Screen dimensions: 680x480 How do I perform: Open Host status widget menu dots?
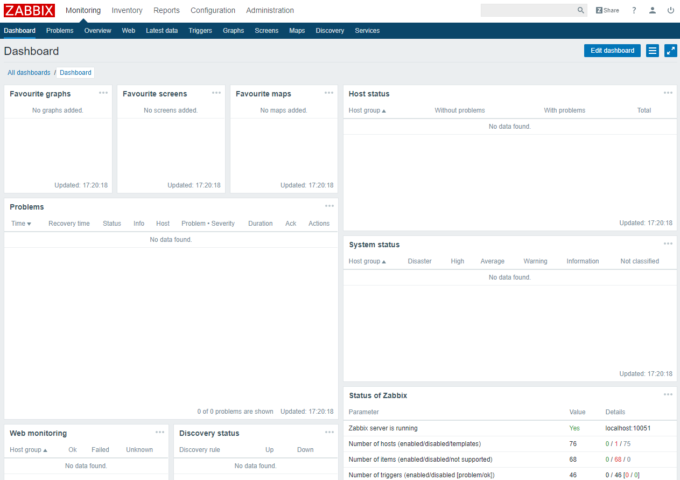pos(668,93)
